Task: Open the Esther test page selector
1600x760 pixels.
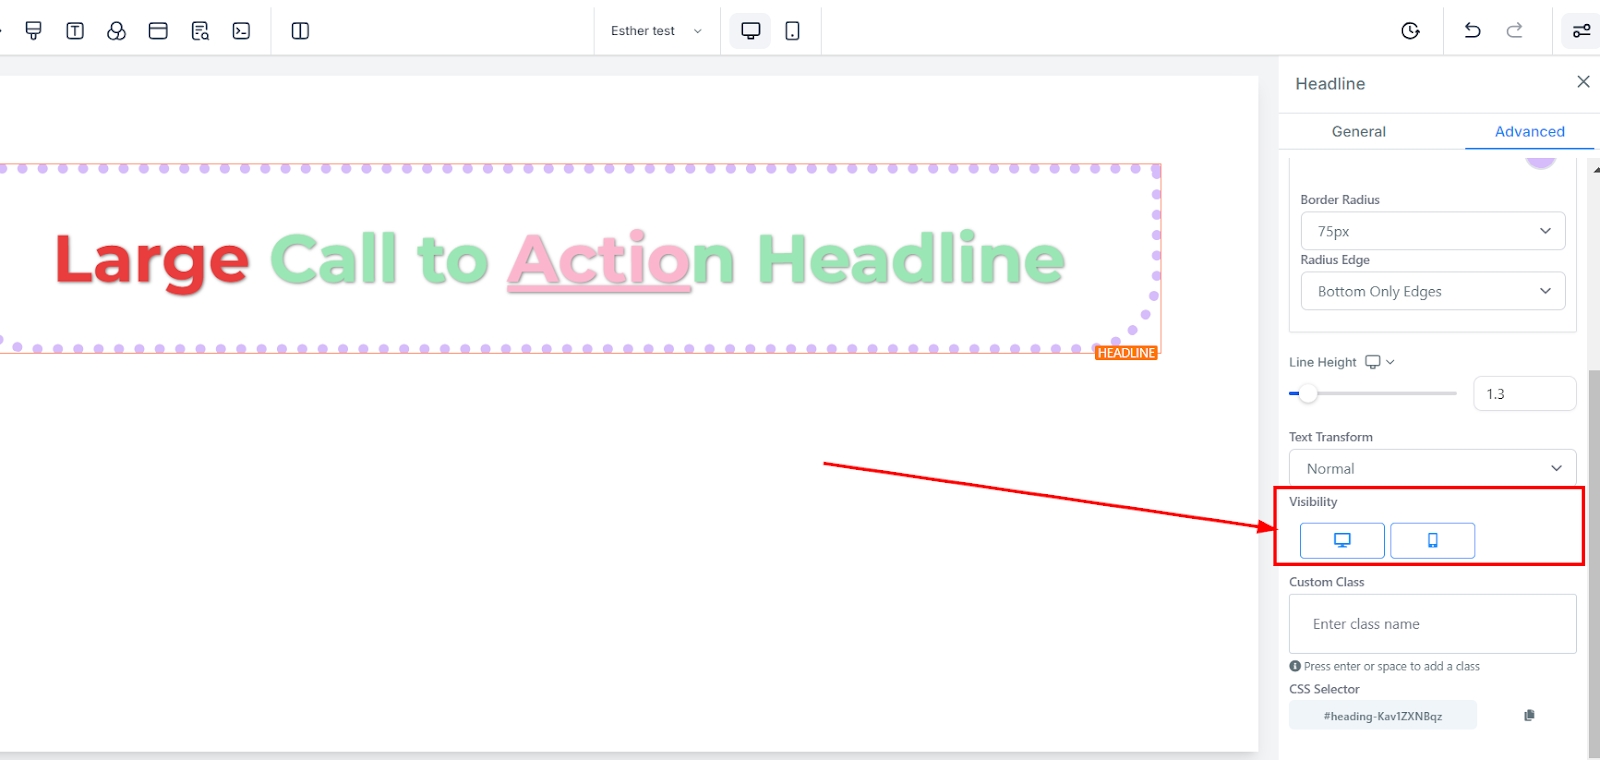Action: 656,31
